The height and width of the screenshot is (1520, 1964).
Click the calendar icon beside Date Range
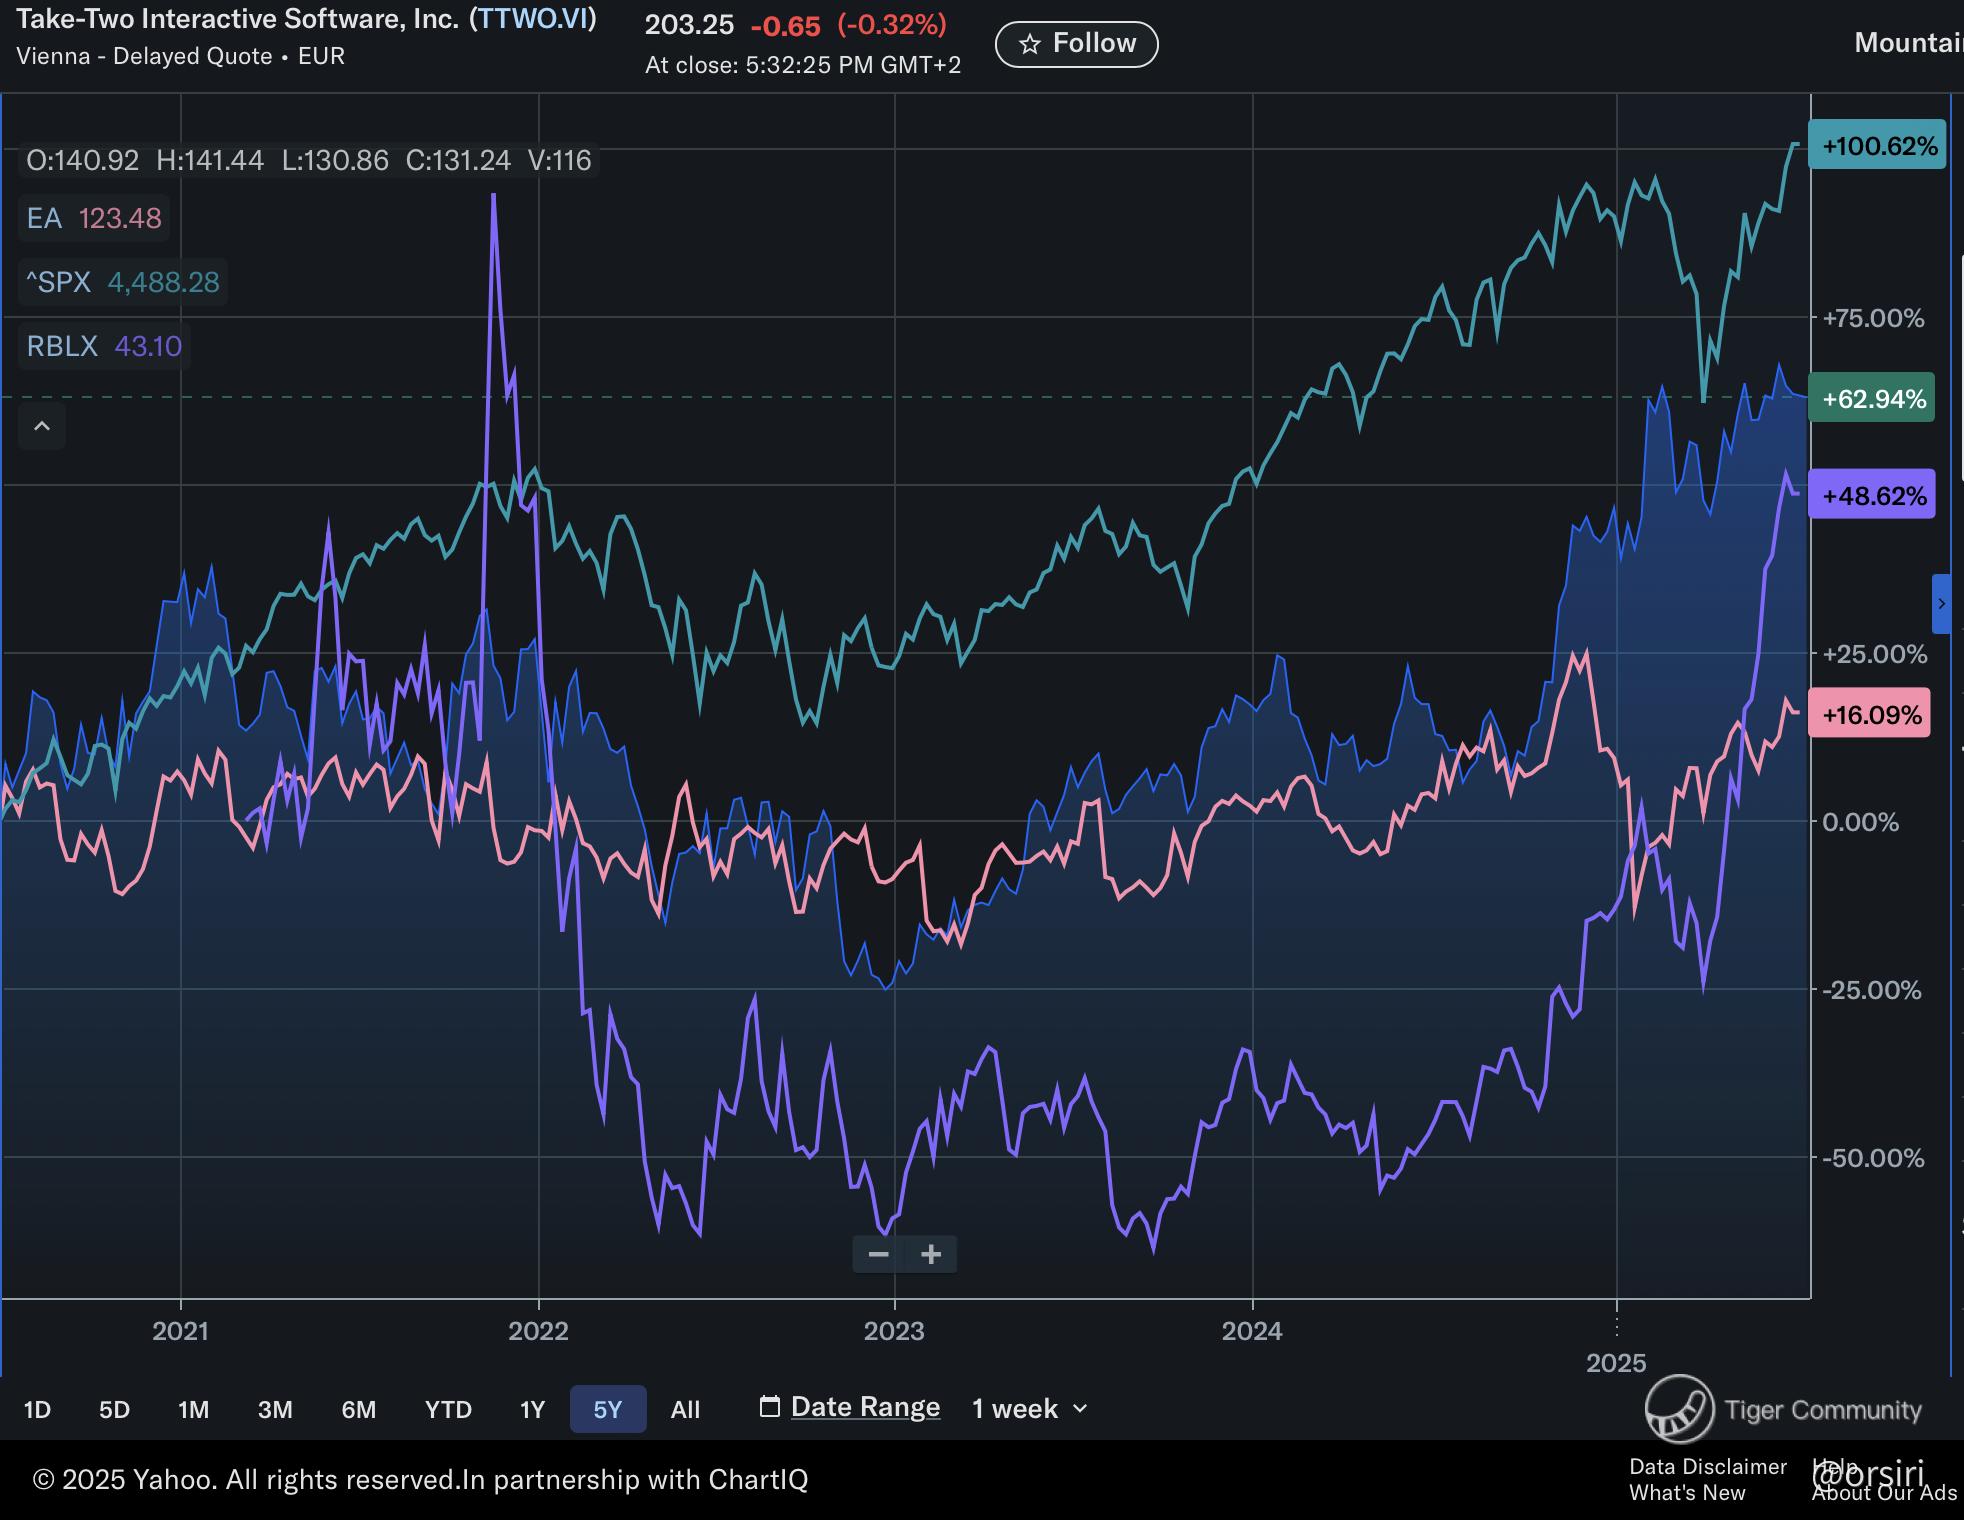point(769,1407)
